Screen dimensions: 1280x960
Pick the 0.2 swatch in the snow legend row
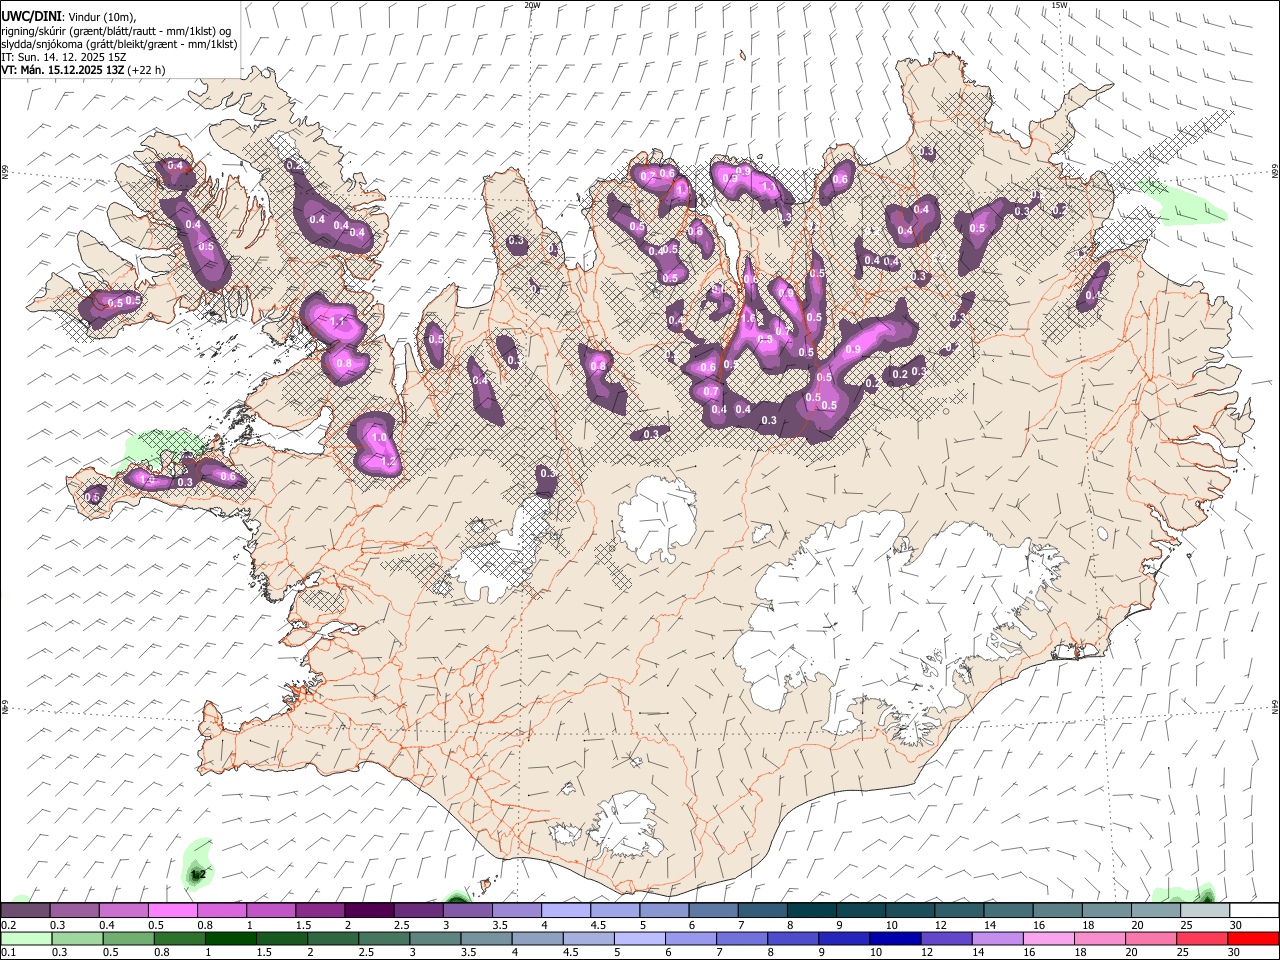[x=25, y=911]
